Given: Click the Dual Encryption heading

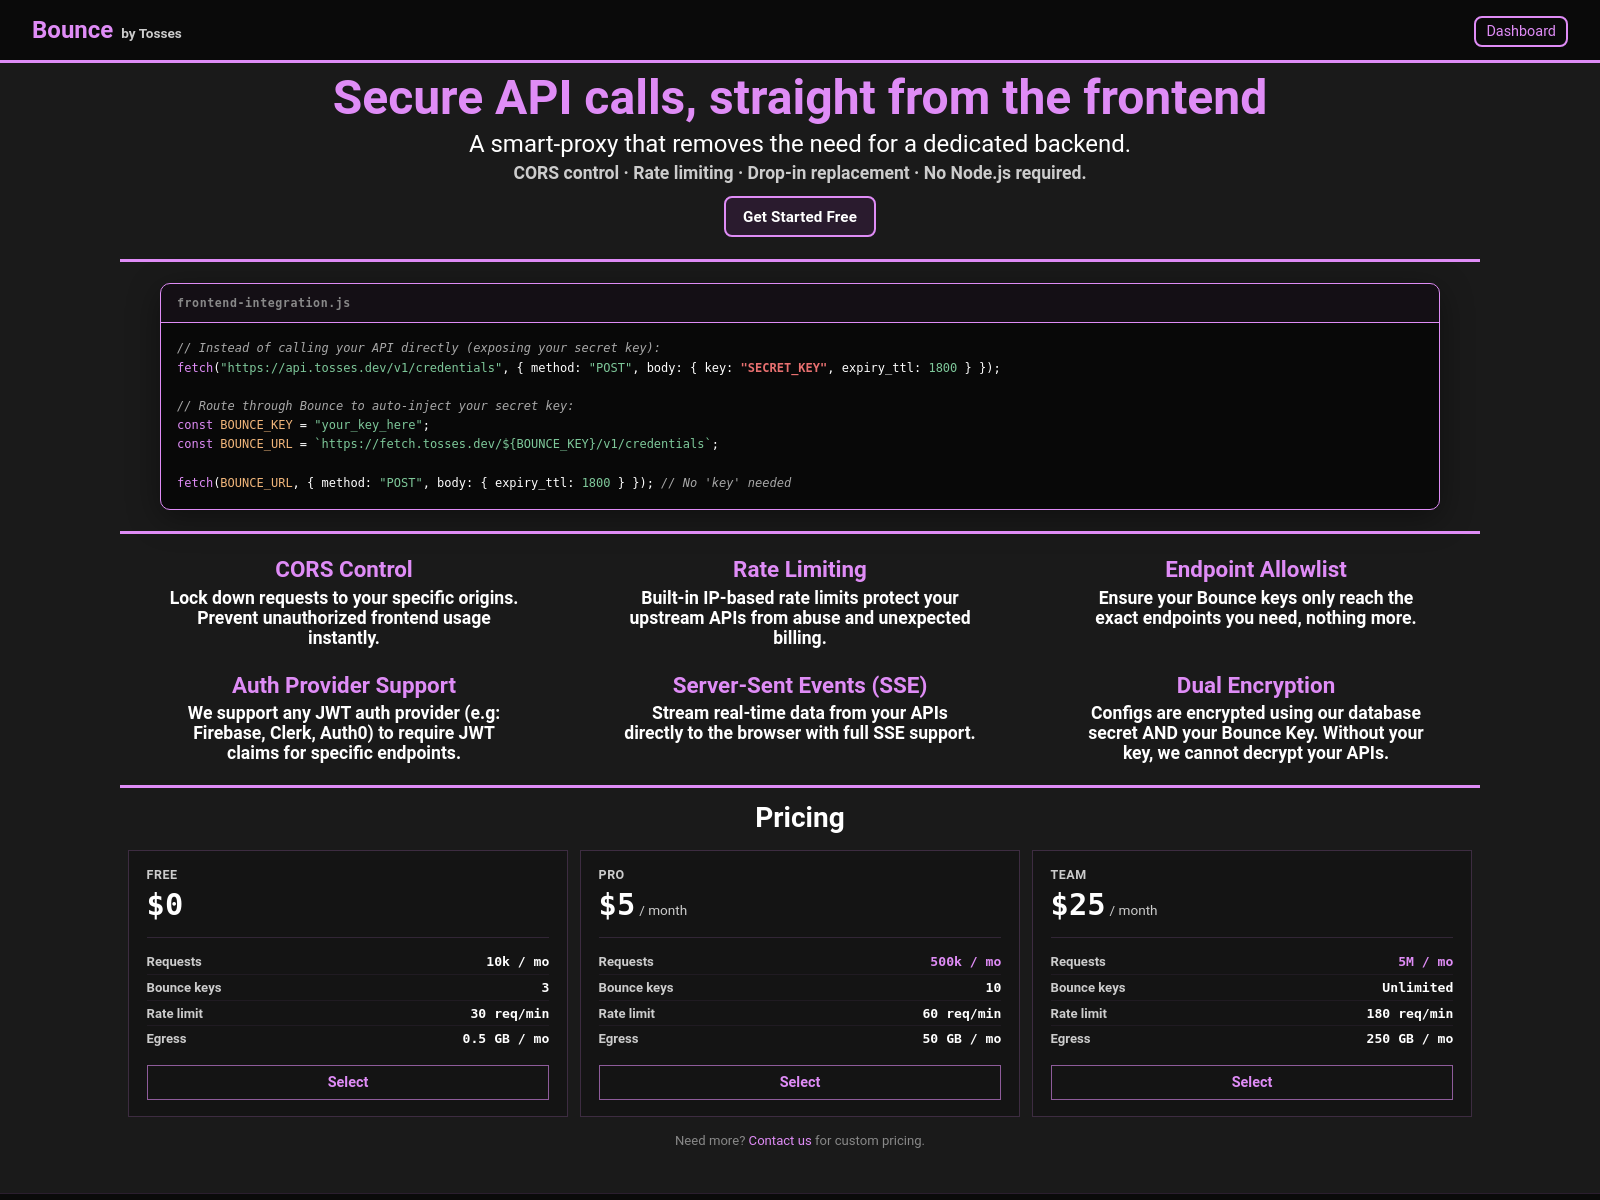Looking at the screenshot, I should coord(1255,685).
